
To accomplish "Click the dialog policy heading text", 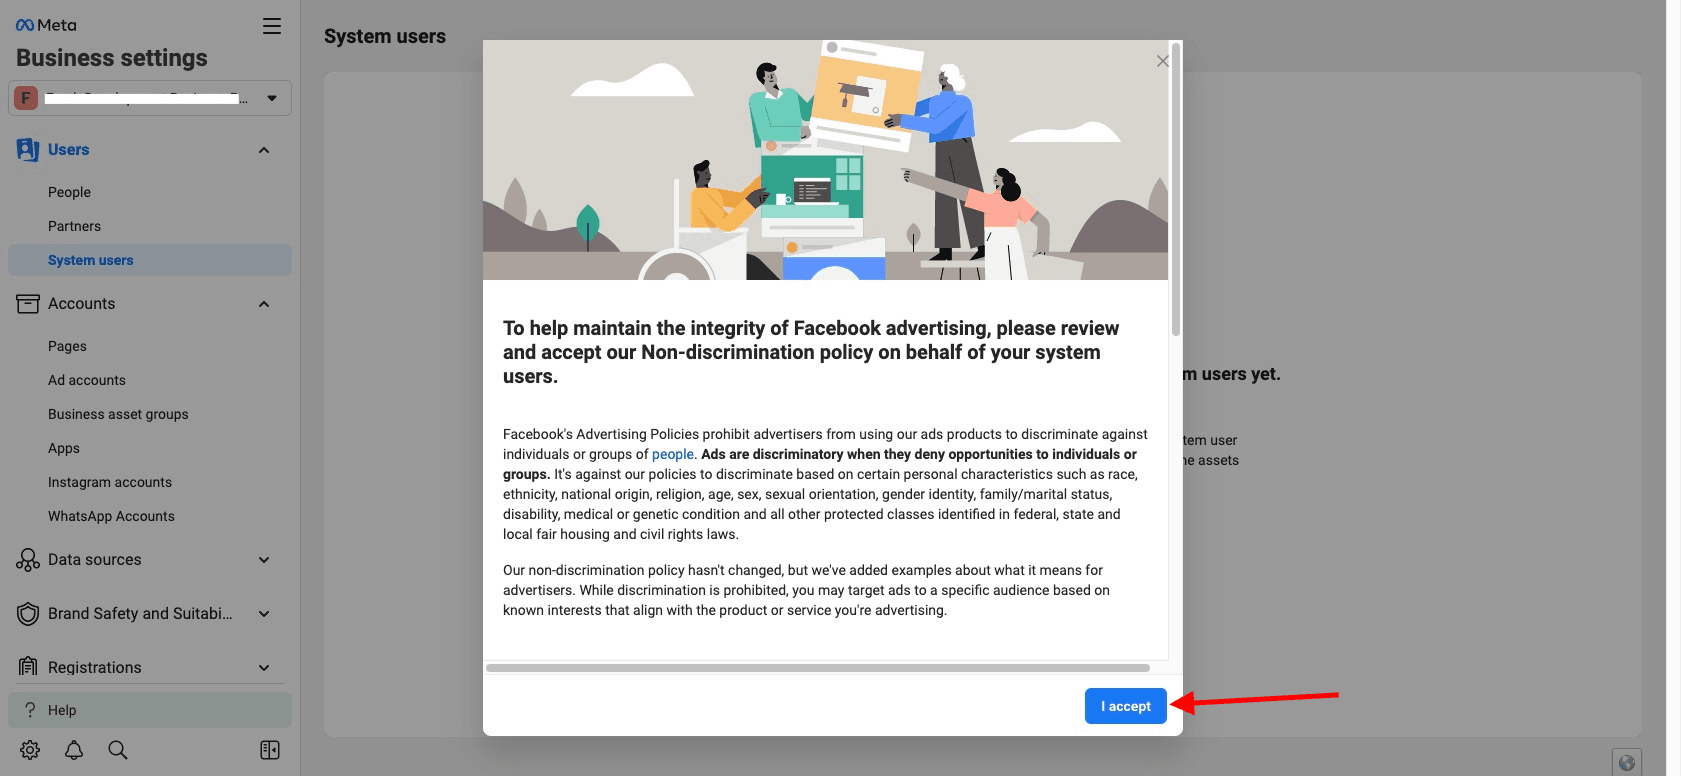I will 811,352.
